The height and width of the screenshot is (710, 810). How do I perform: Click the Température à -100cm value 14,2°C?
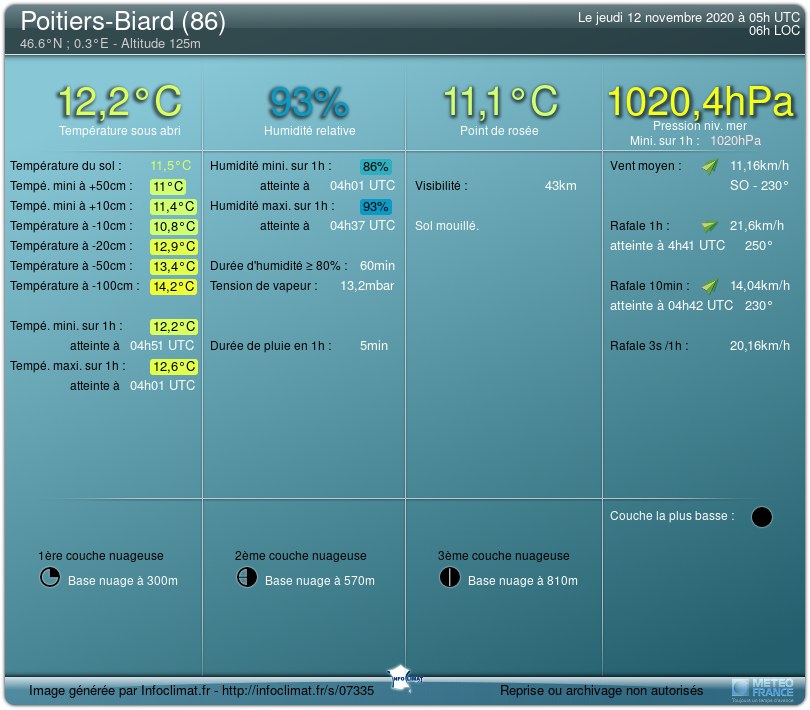tap(174, 286)
